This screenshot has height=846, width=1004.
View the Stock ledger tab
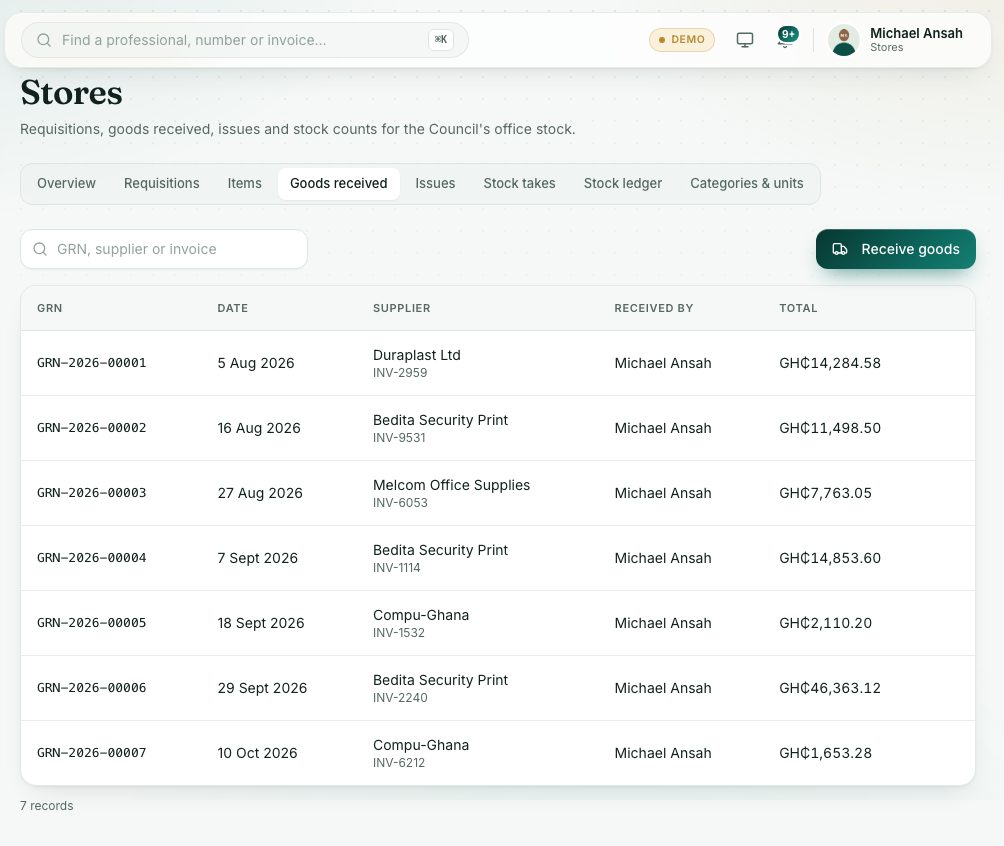(622, 184)
